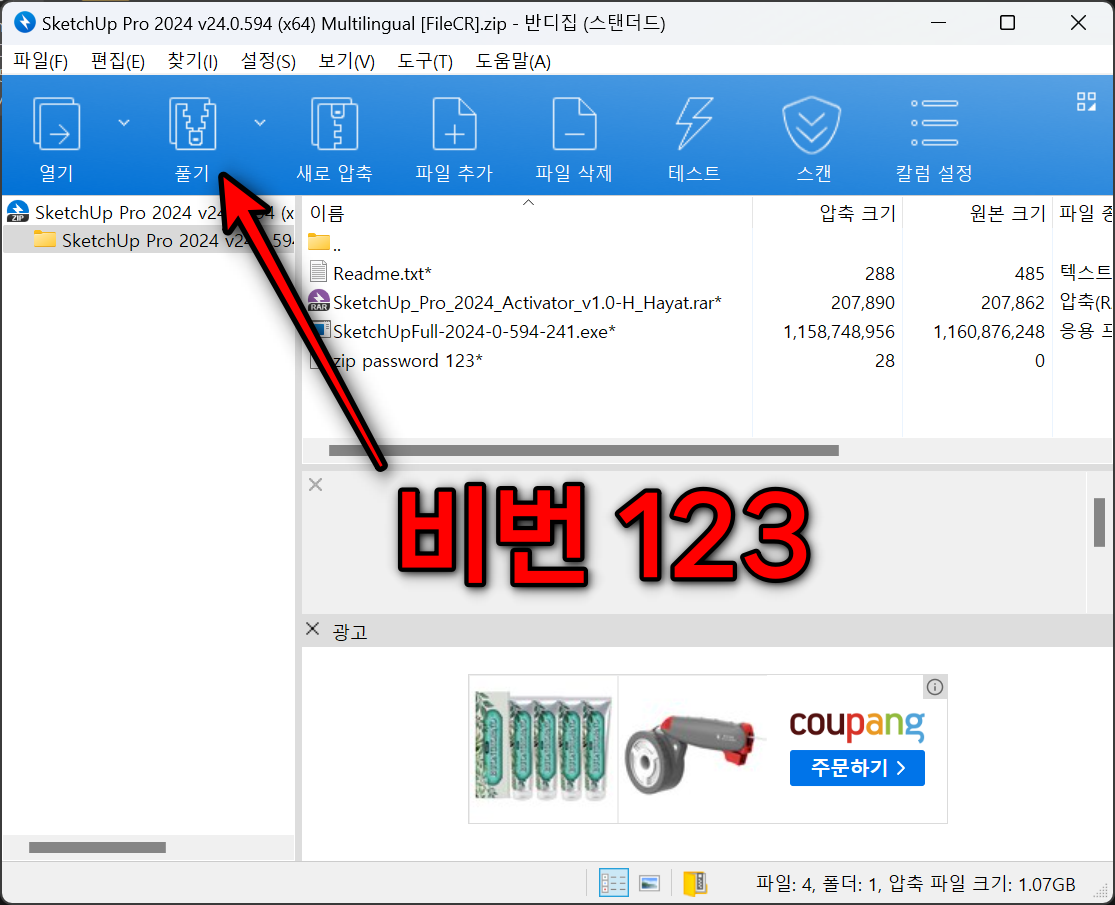Open the 도구(T) menu

click(x=425, y=62)
